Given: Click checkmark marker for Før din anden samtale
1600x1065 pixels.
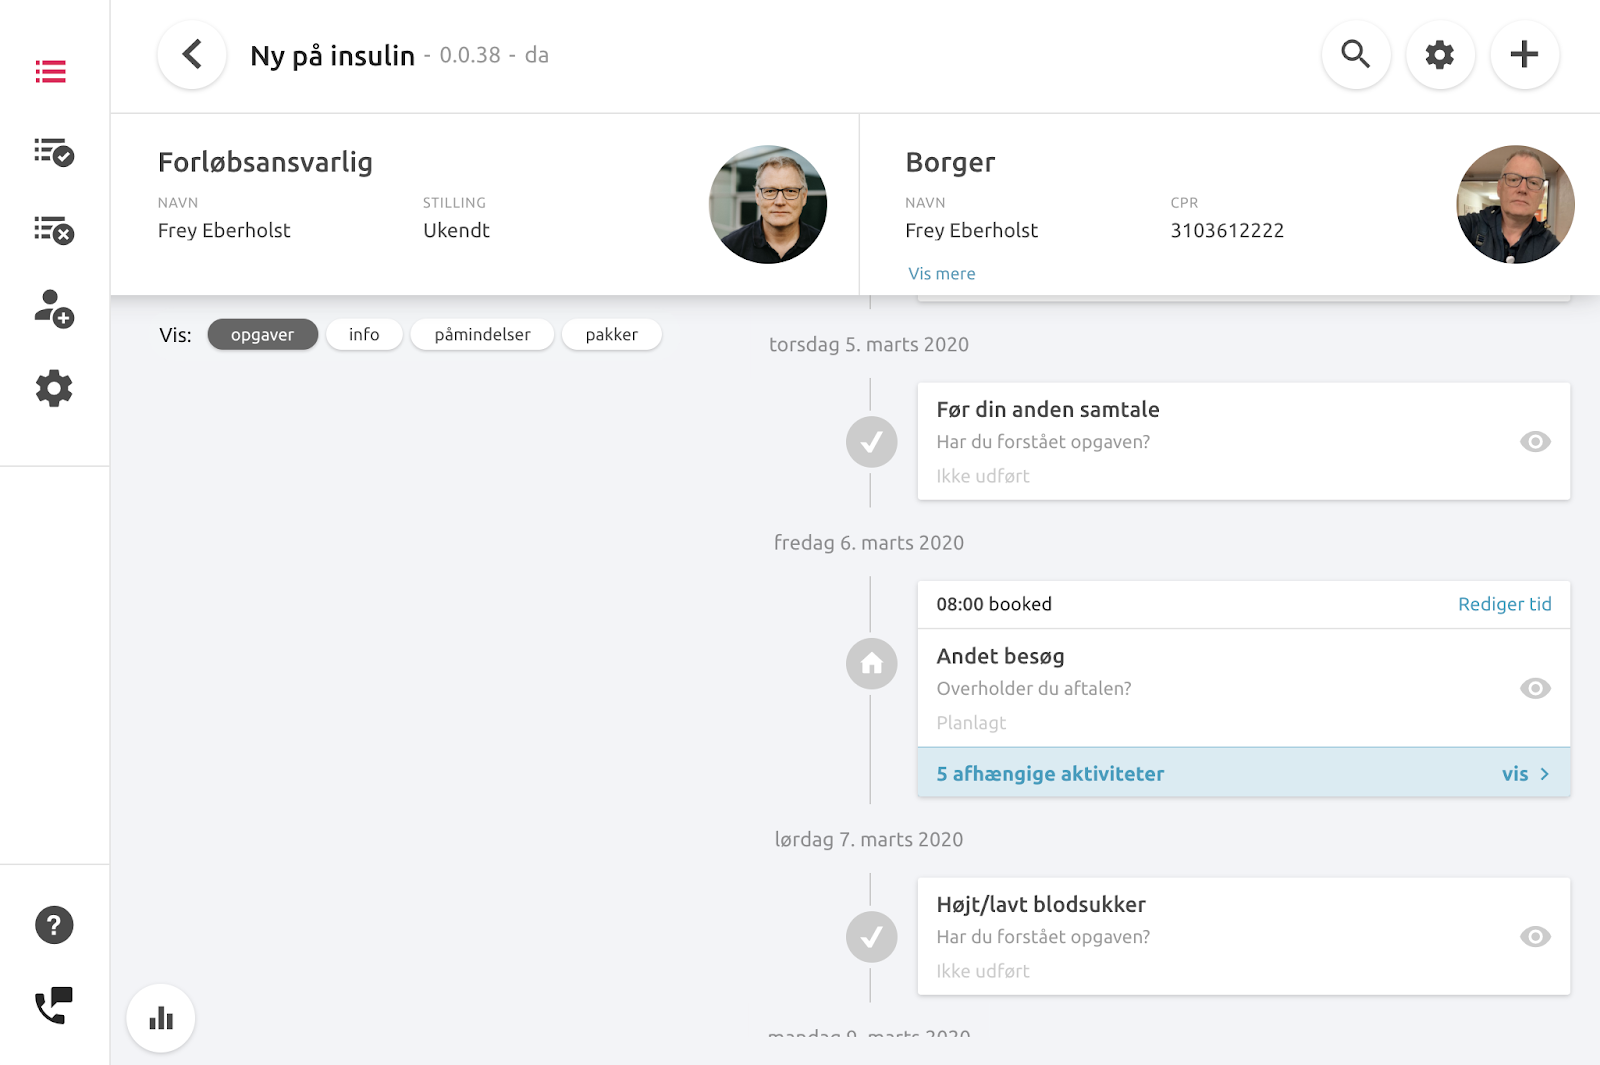Looking at the screenshot, I should (872, 442).
